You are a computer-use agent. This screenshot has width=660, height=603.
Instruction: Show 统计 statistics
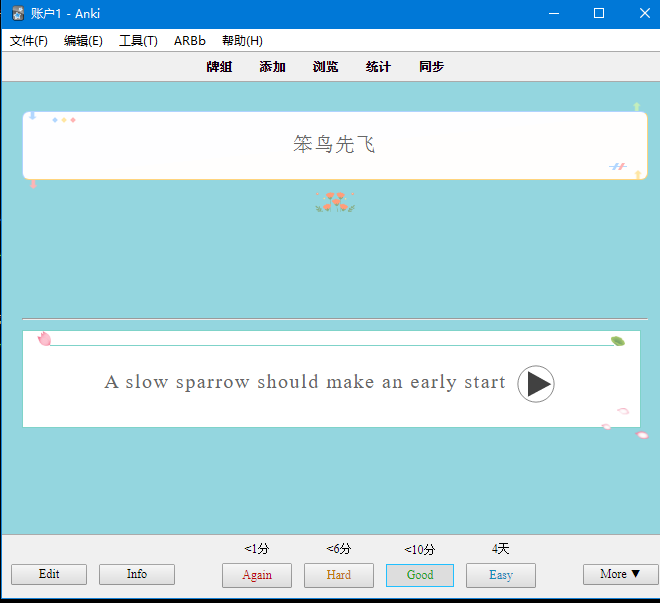378,66
